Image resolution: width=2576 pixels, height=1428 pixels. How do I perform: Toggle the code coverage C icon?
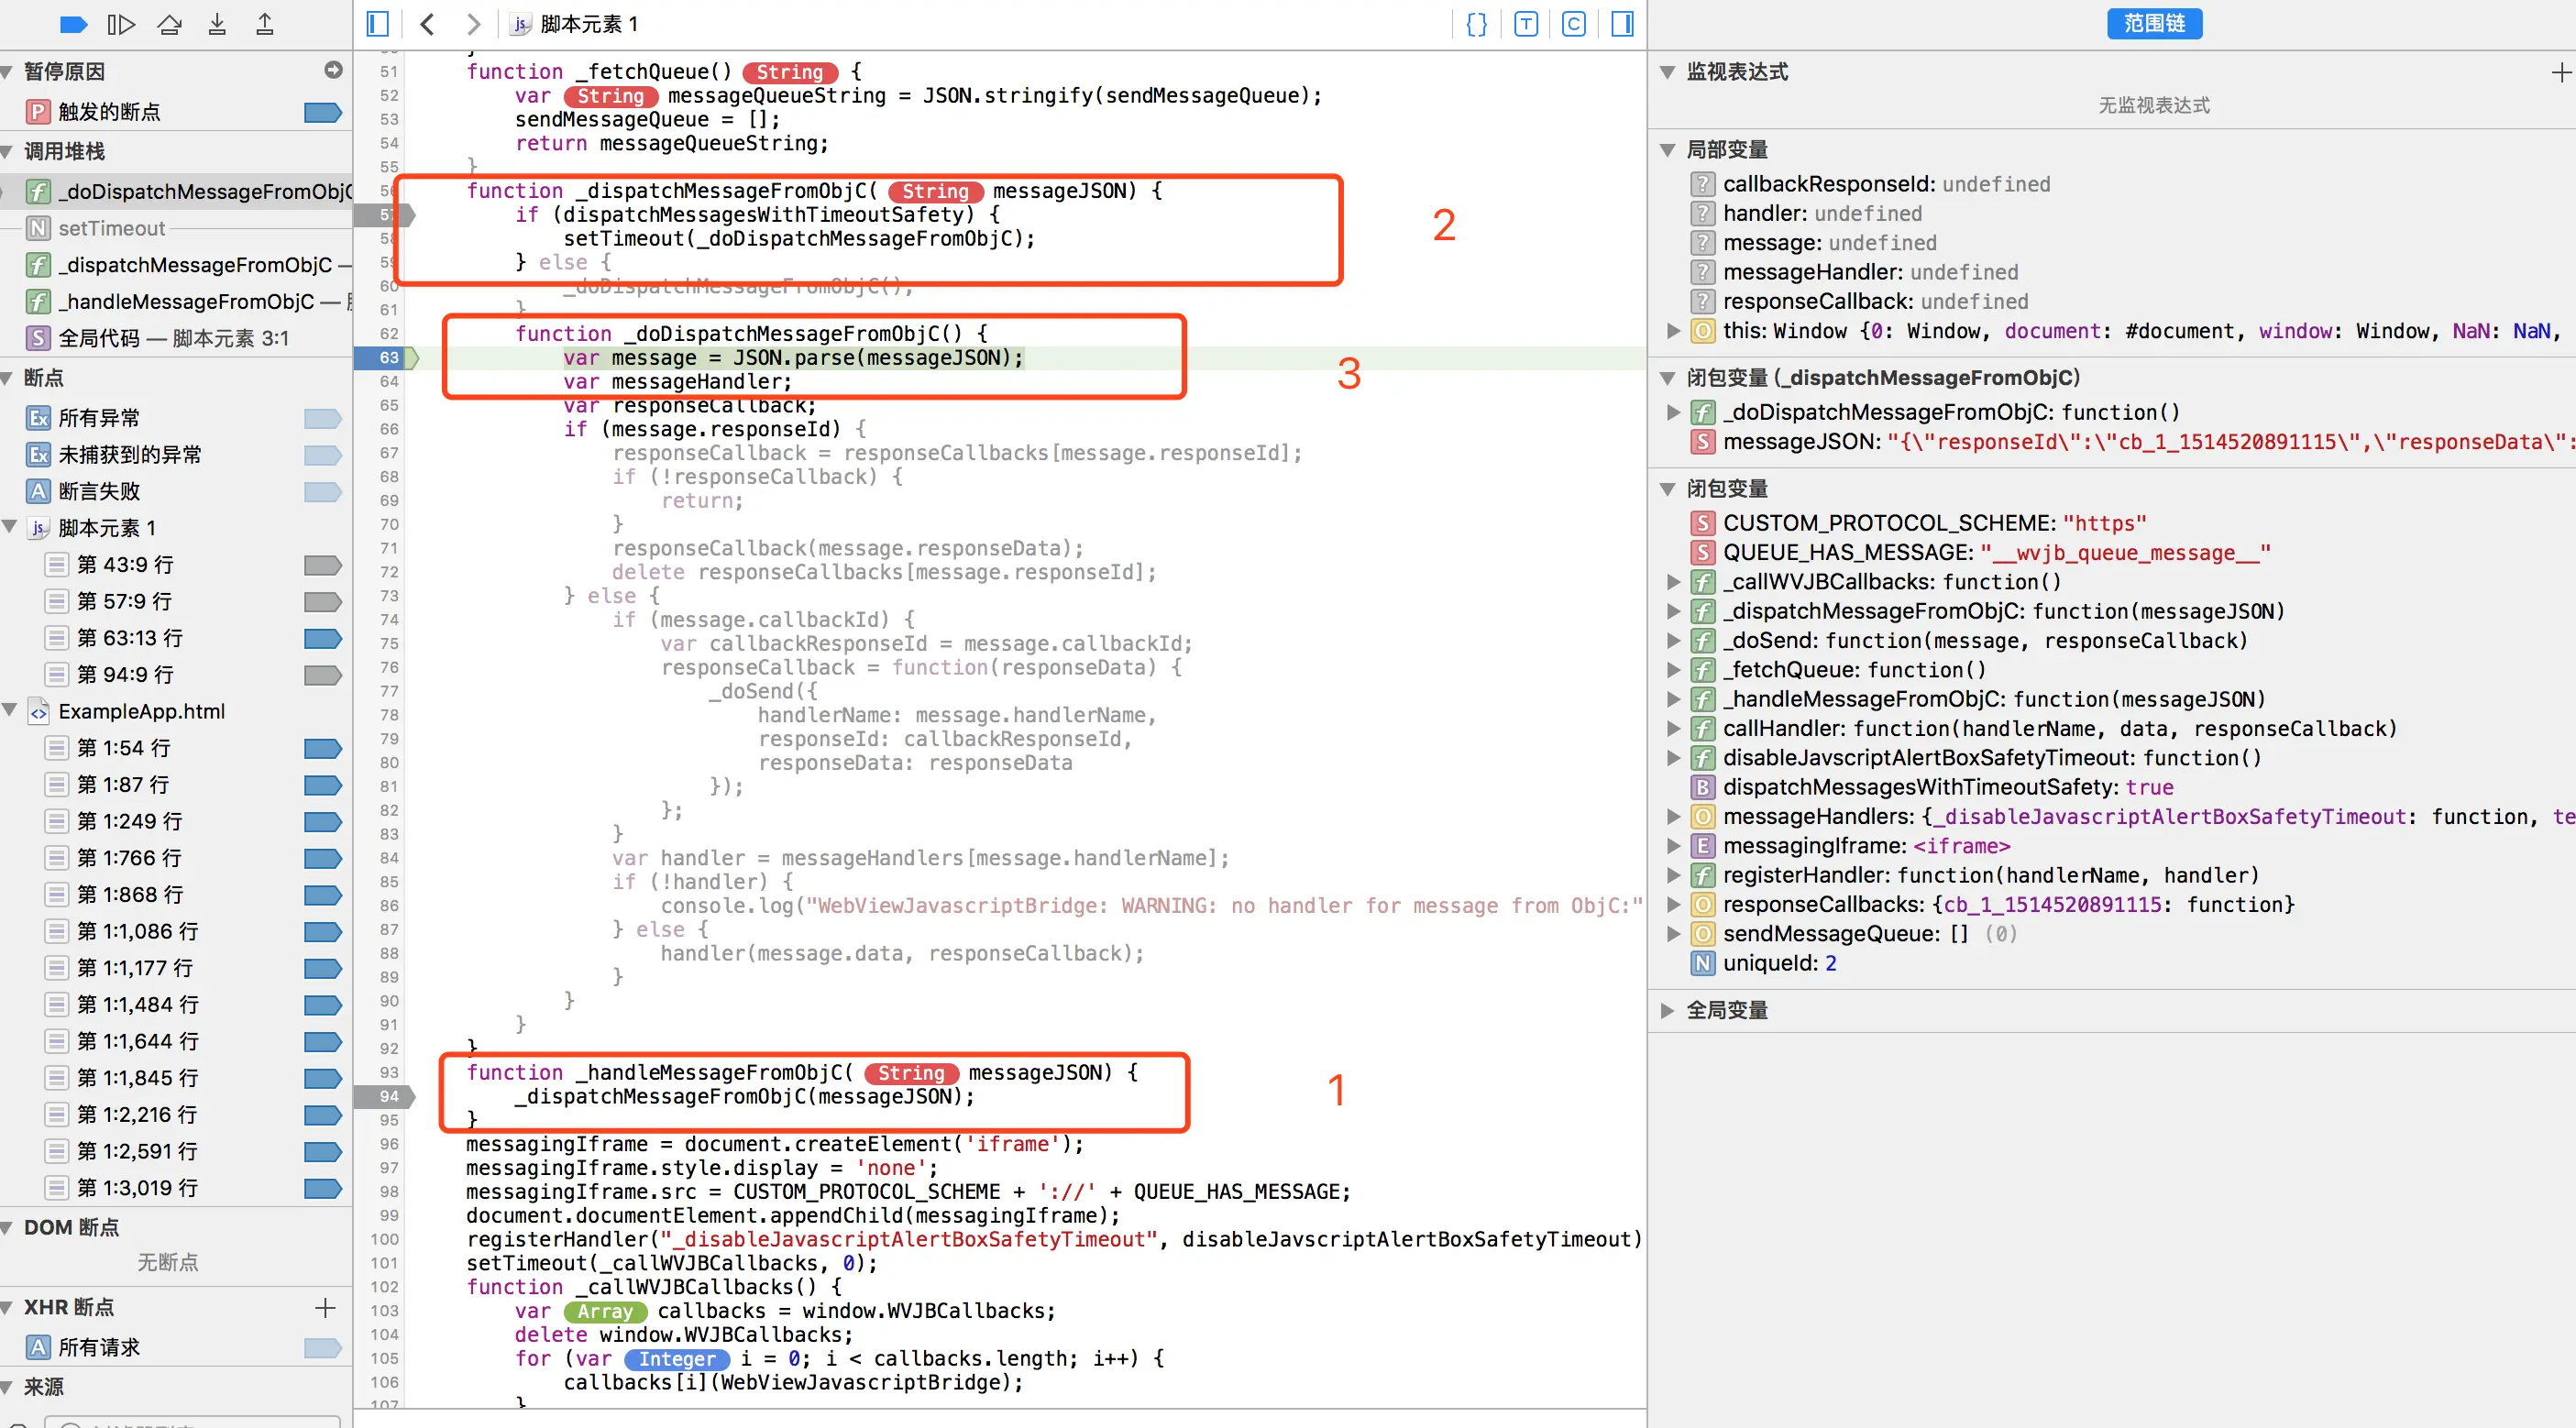coord(1573,24)
